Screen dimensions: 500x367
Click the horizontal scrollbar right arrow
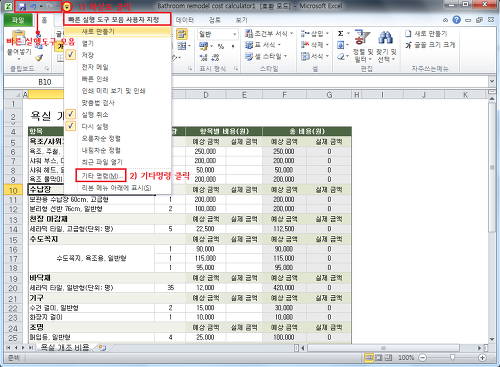point(479,348)
